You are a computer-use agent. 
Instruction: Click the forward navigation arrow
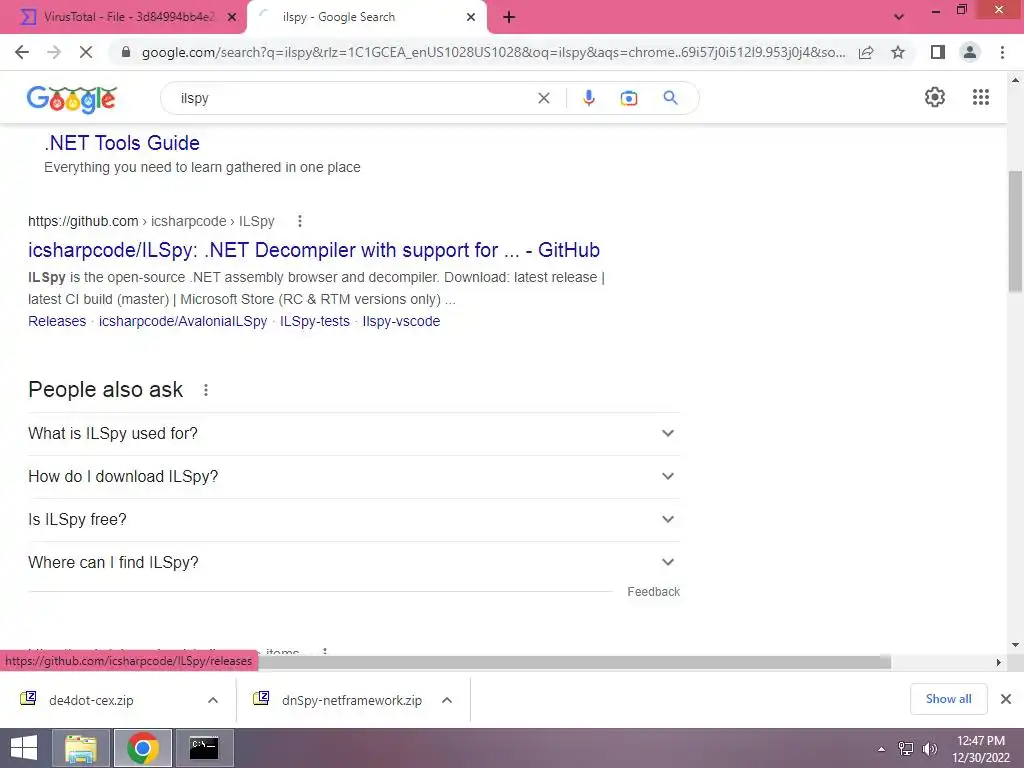pyautogui.click(x=54, y=52)
